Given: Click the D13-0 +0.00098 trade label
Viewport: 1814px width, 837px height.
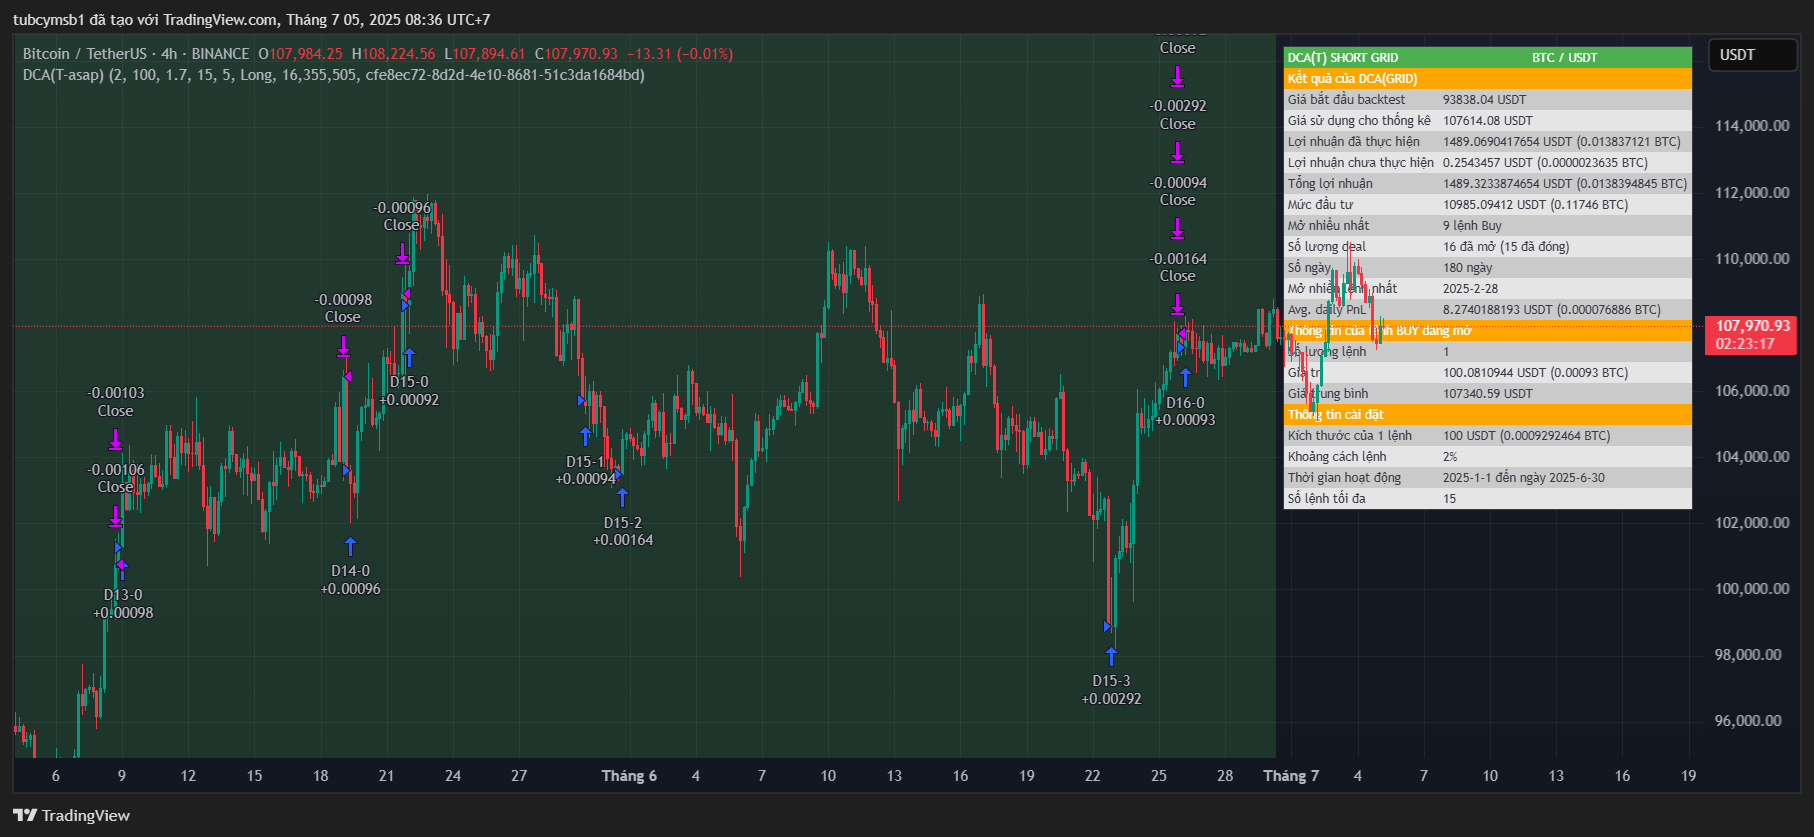Looking at the screenshot, I should 123,604.
